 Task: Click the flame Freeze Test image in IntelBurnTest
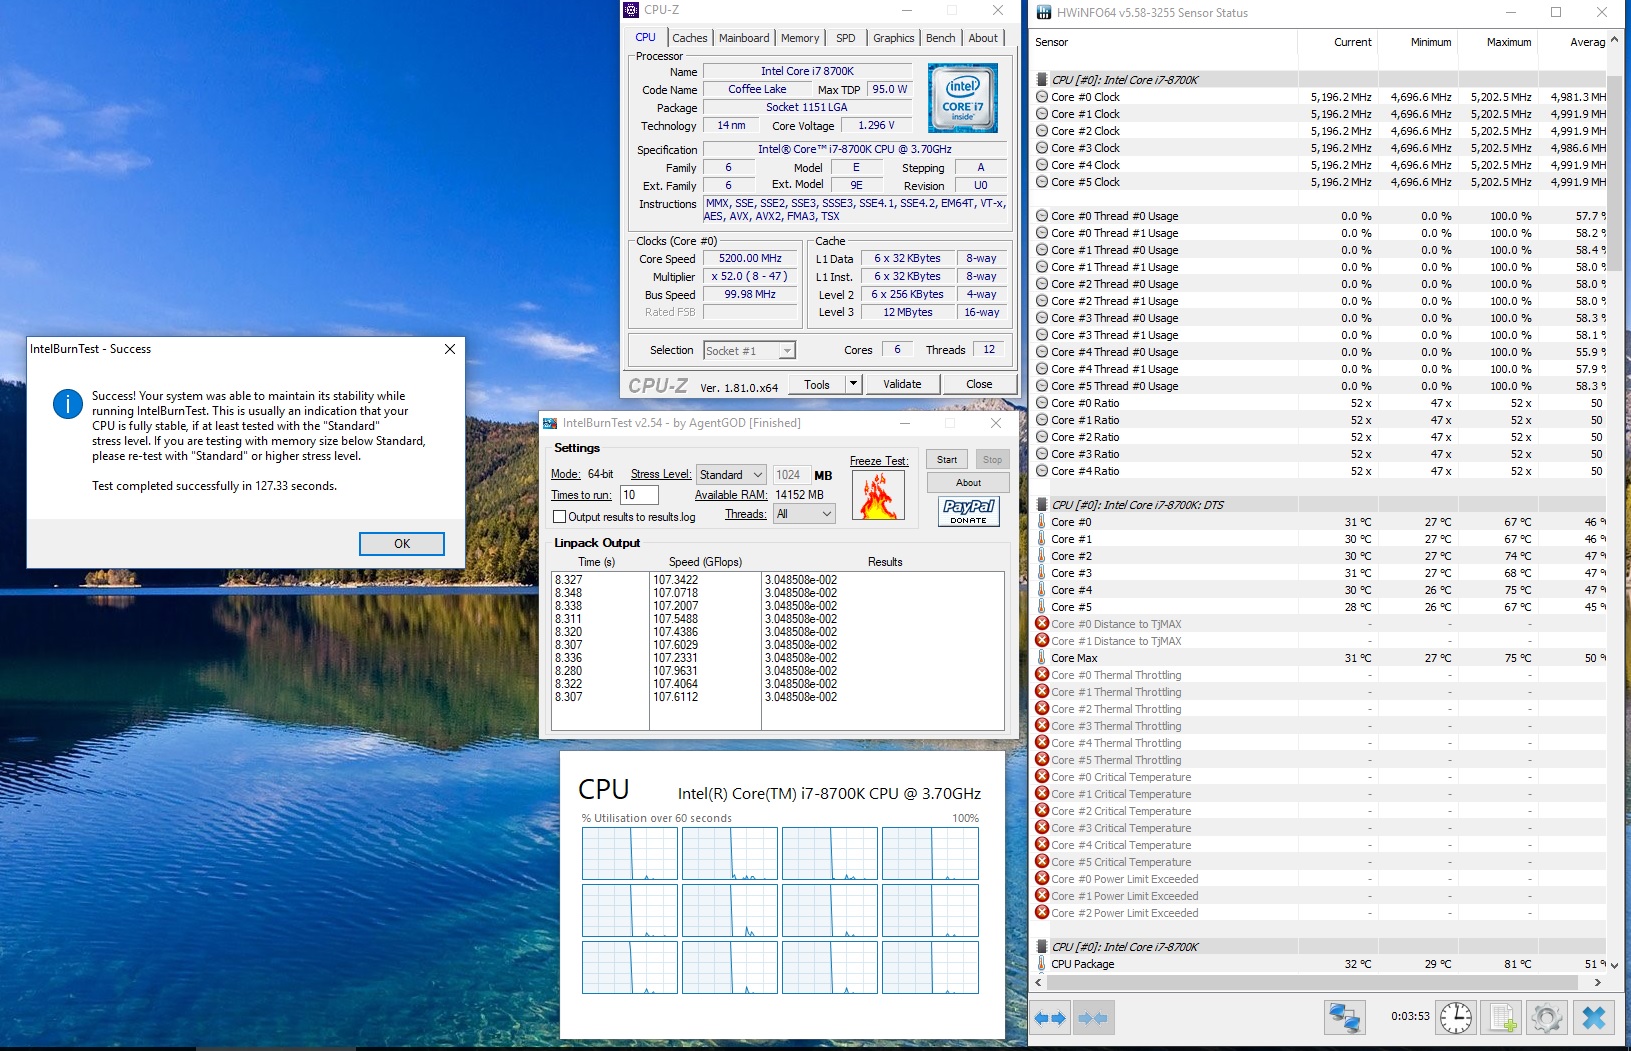tap(878, 495)
